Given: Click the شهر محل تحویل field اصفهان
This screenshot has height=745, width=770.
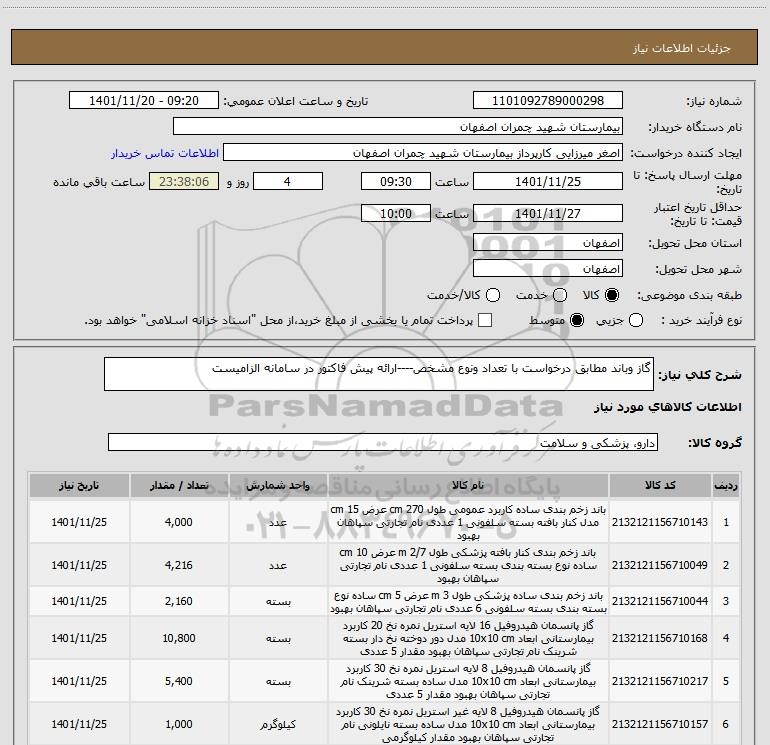Looking at the screenshot, I should [x=548, y=268].
